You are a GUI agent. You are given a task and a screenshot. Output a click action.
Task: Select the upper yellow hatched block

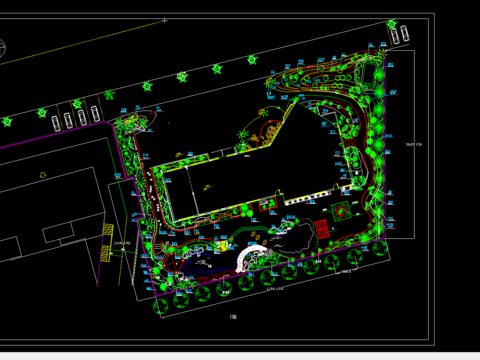pos(108,229)
